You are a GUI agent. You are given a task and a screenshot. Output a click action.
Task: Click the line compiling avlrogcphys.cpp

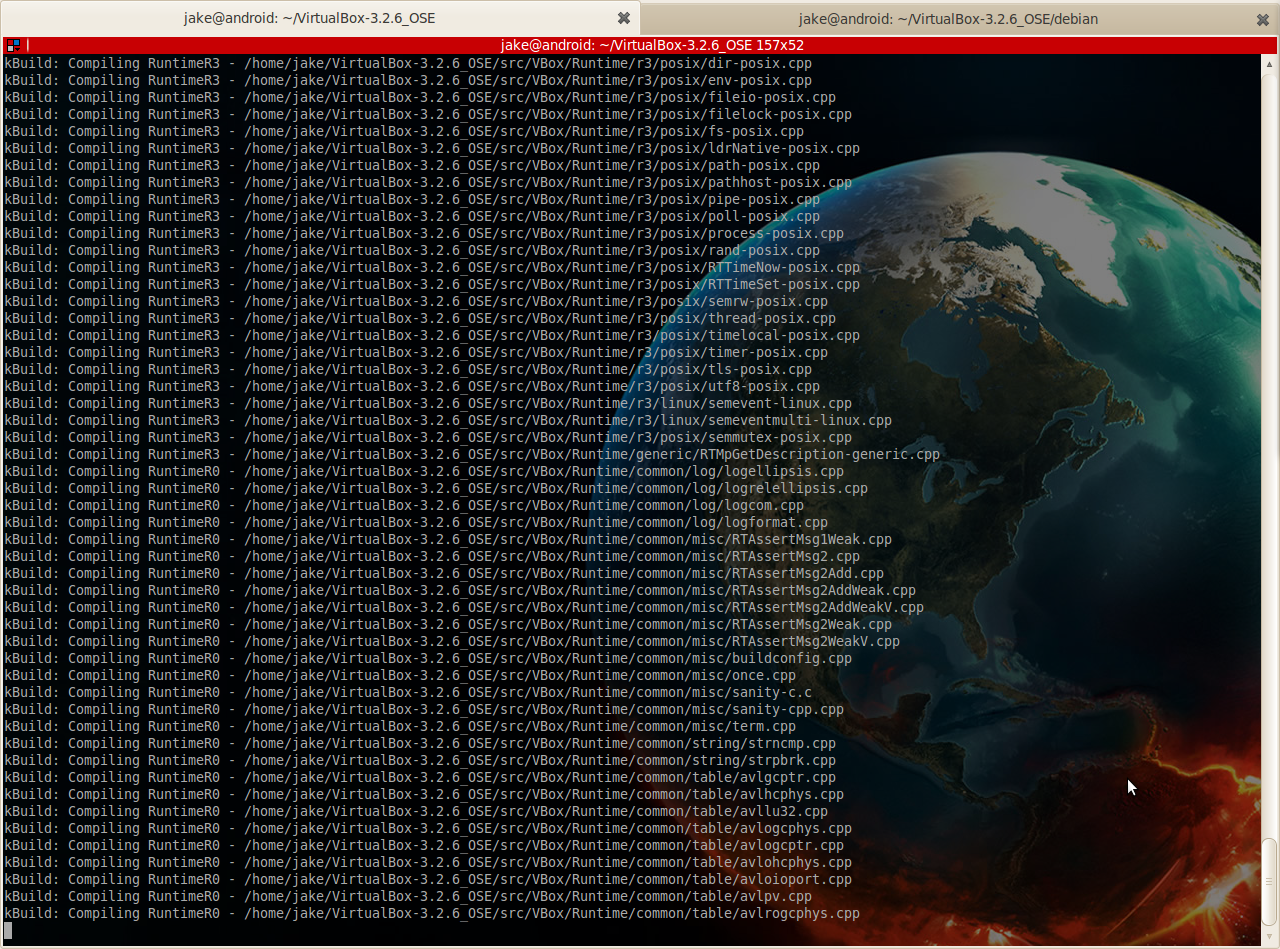pyautogui.click(x=432, y=913)
